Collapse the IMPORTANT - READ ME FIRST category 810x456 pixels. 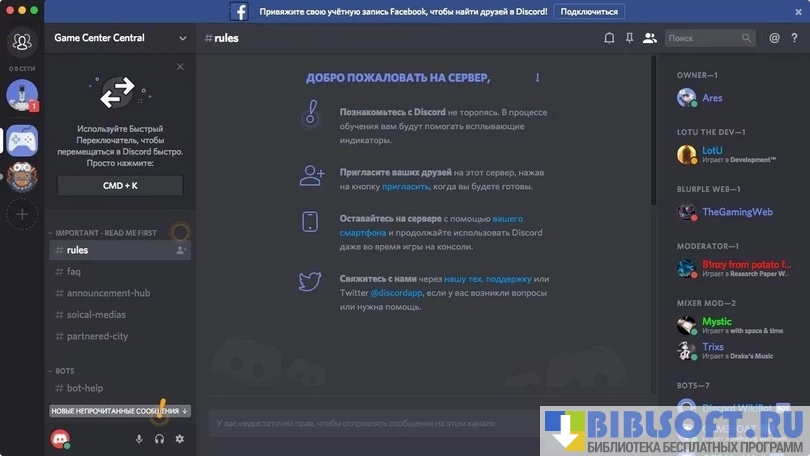tap(105, 232)
